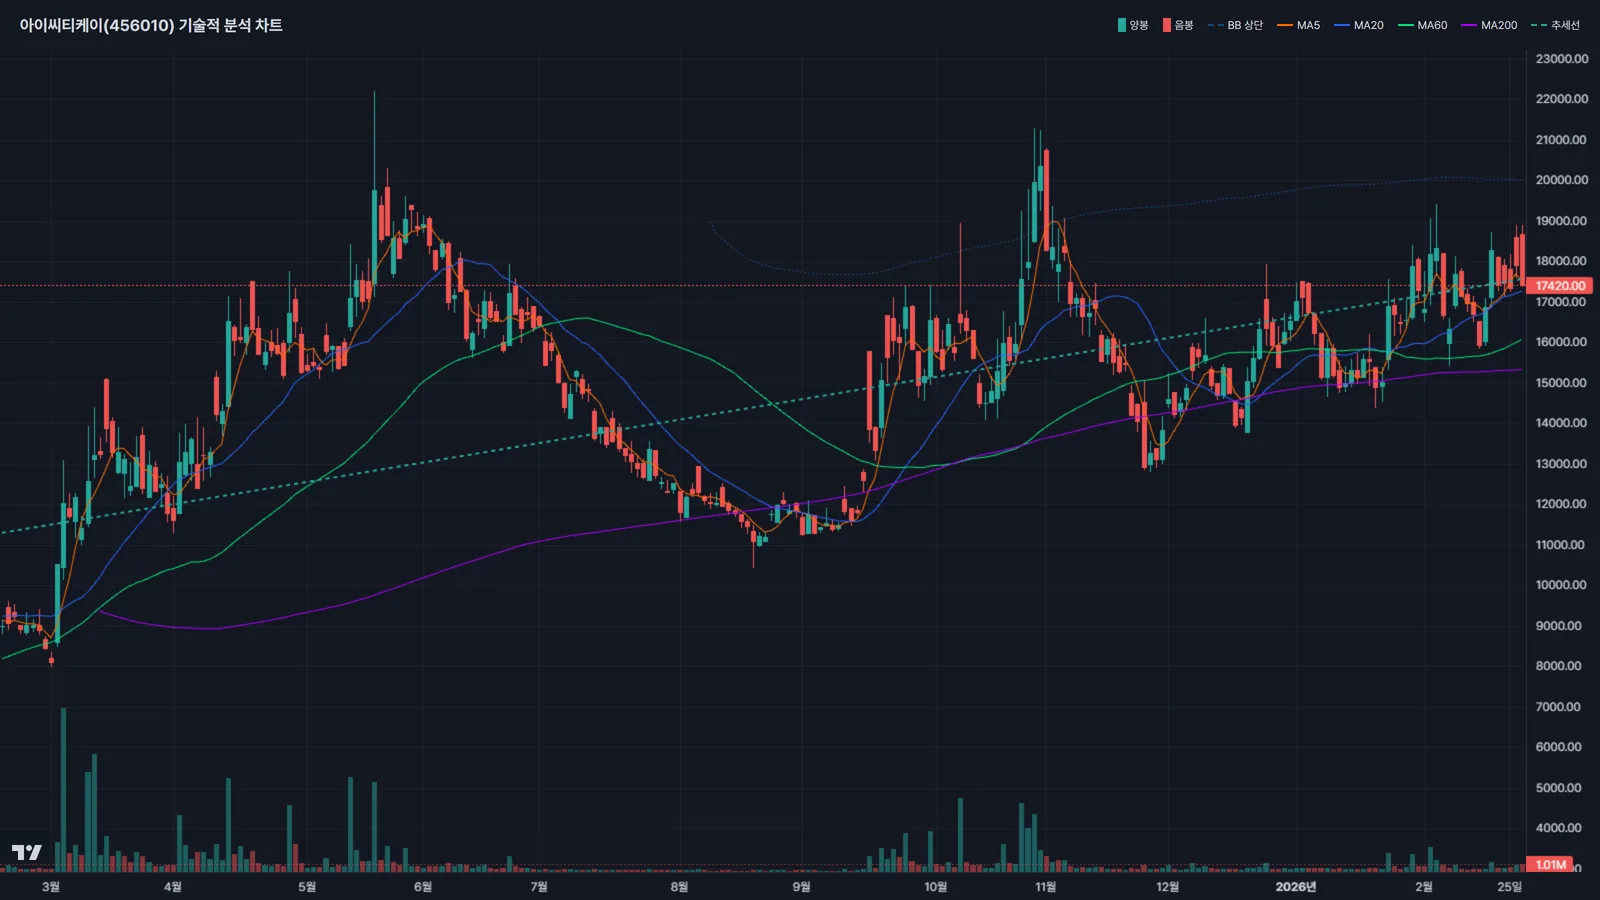Toggle the MA200 series legend label
The image size is (1600, 900).
coord(1499,26)
